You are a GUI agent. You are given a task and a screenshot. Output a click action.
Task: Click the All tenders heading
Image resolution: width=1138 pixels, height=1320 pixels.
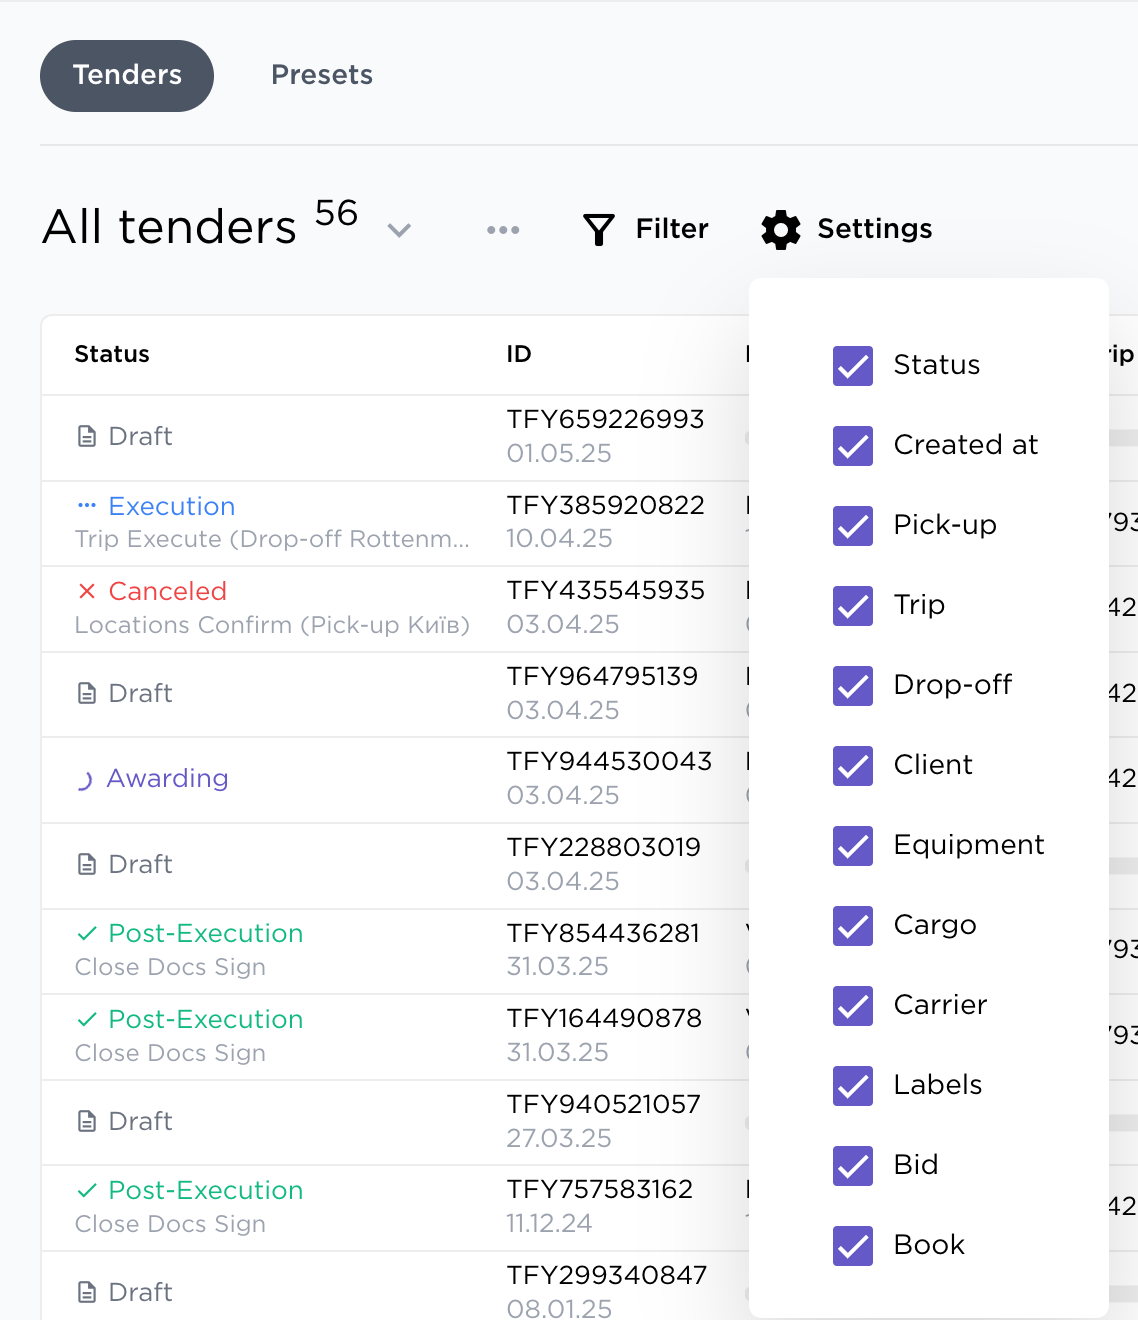170,227
